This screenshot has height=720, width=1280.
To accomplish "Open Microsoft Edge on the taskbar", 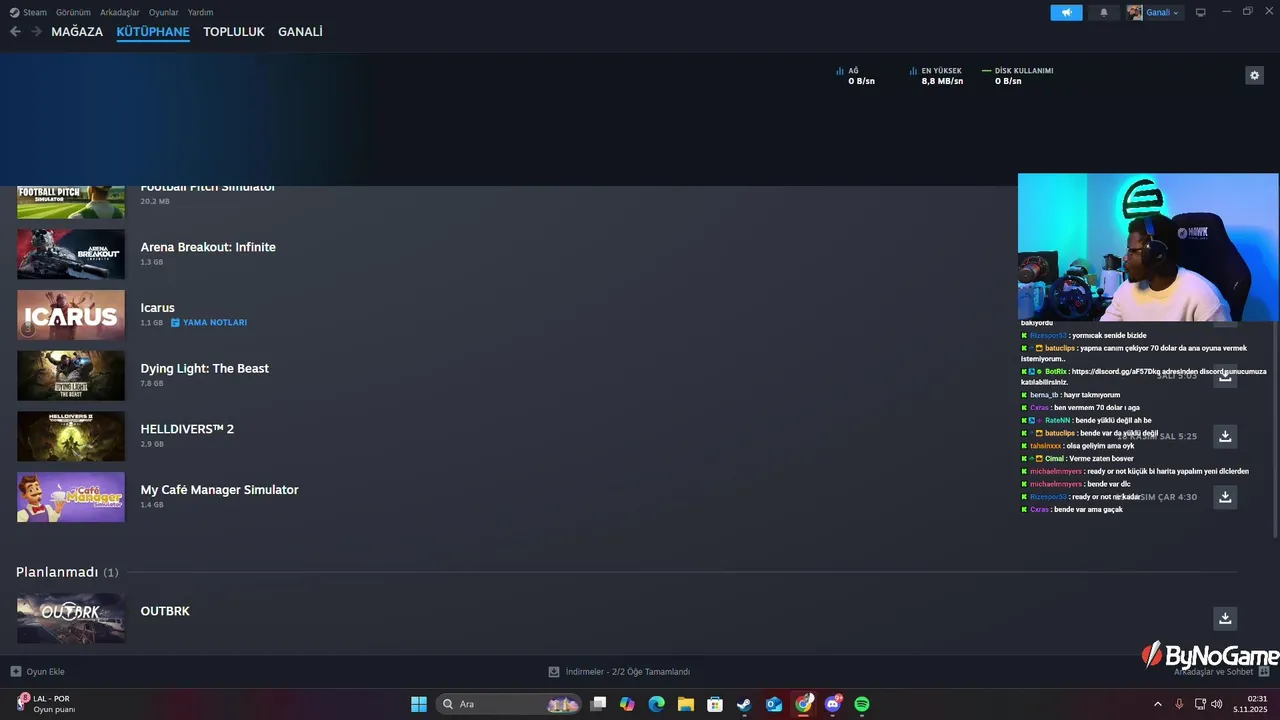I will (656, 704).
